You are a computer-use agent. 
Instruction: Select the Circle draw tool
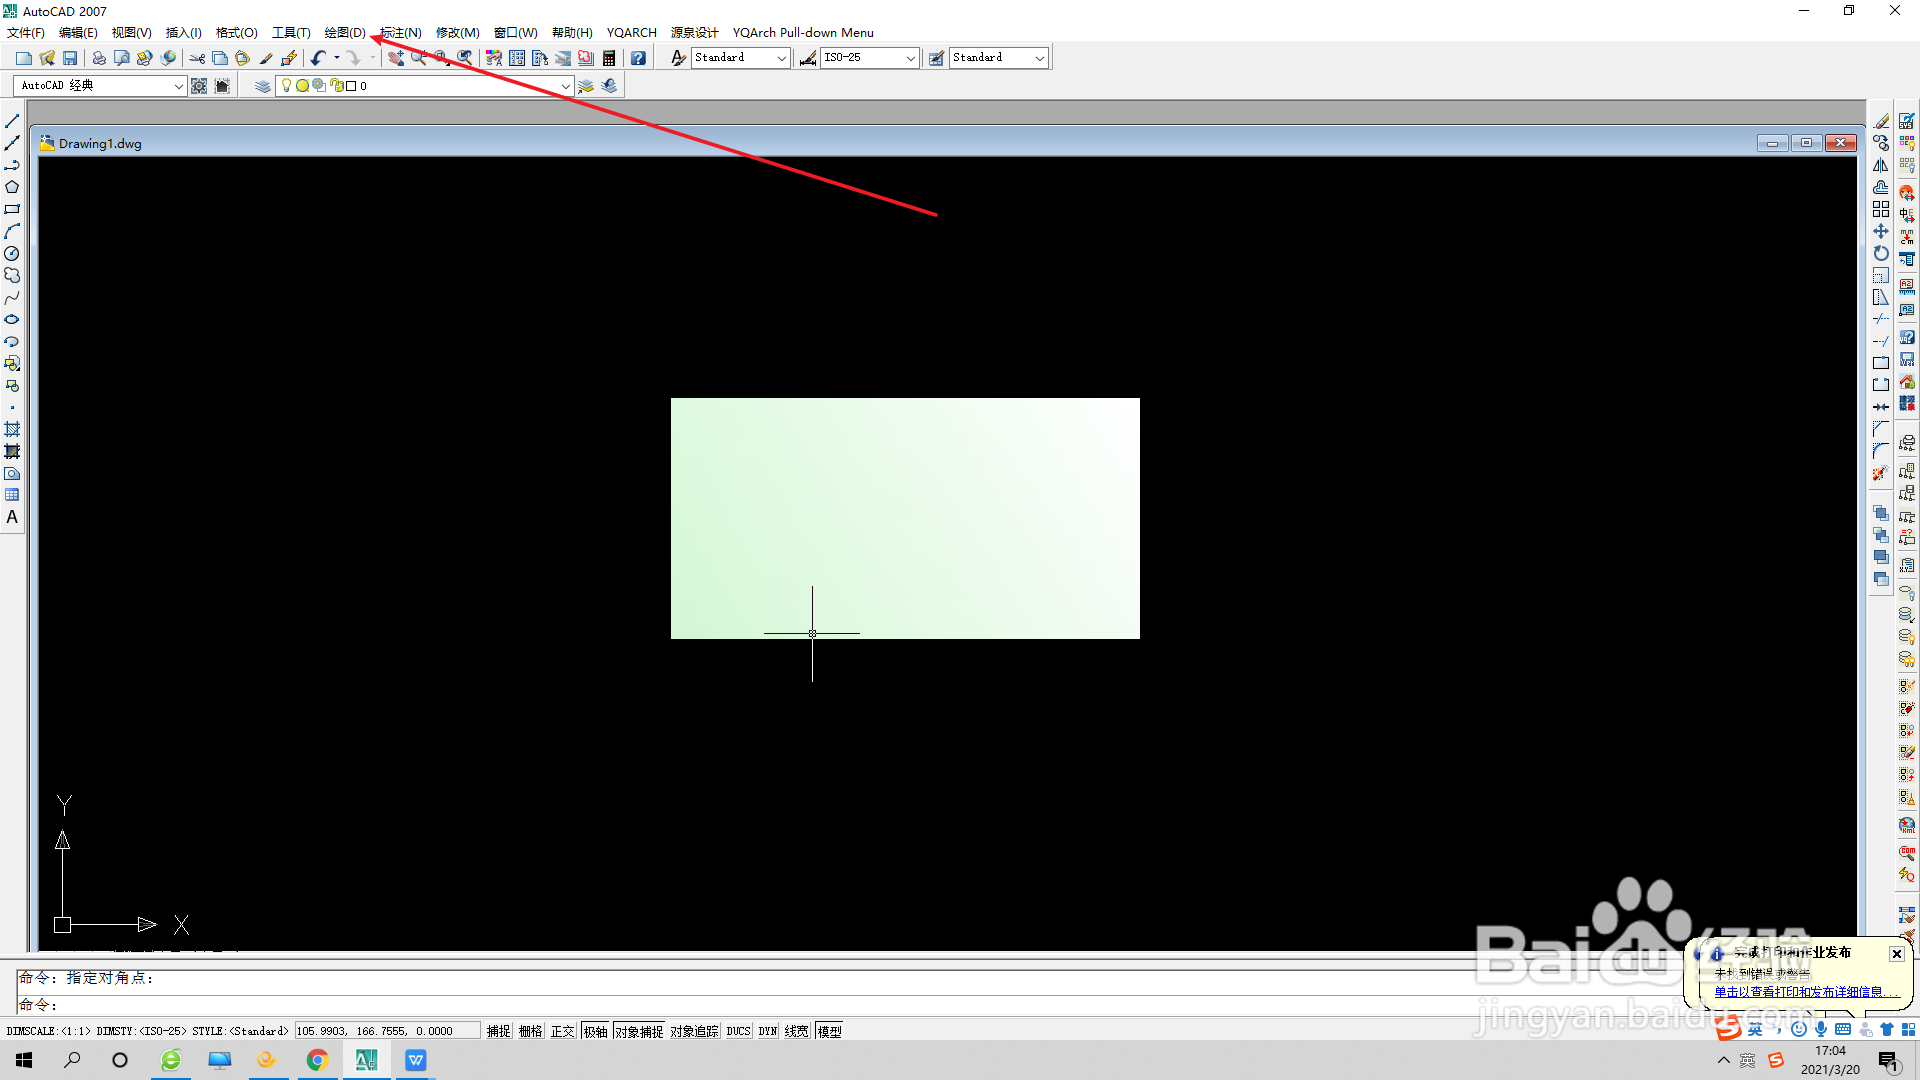coord(12,254)
